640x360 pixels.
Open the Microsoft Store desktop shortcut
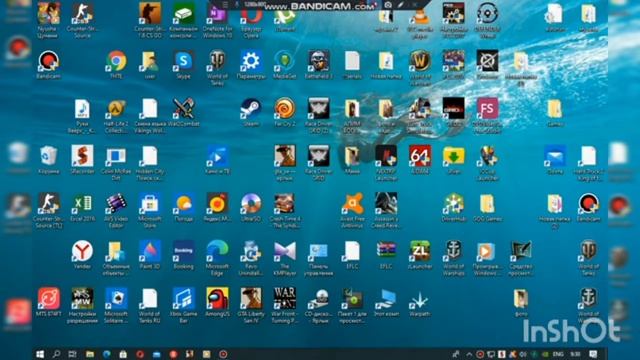(150, 204)
